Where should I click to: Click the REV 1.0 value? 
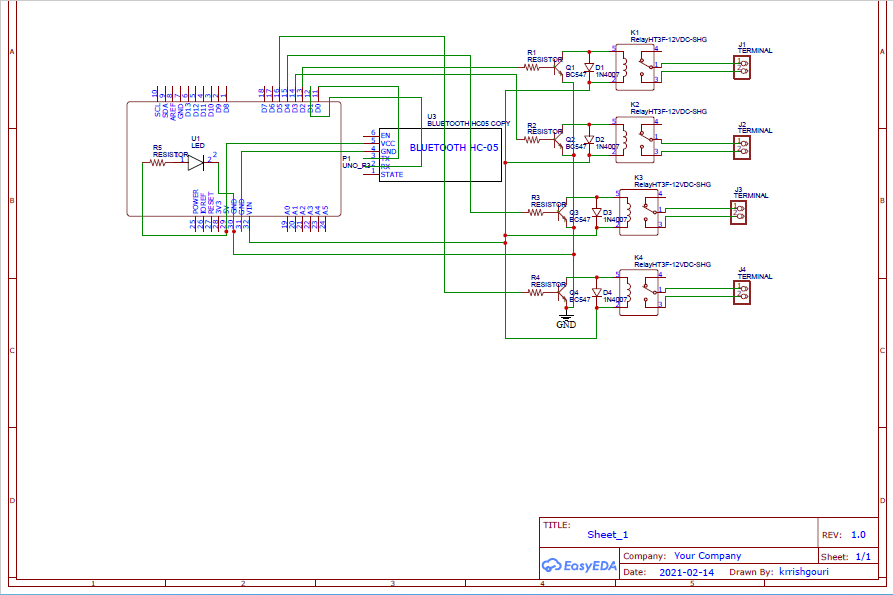[858, 535]
